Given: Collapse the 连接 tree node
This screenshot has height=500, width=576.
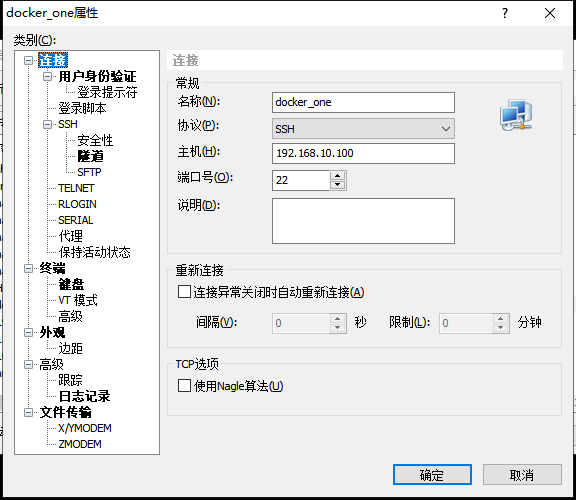Looking at the screenshot, I should tap(28, 60).
